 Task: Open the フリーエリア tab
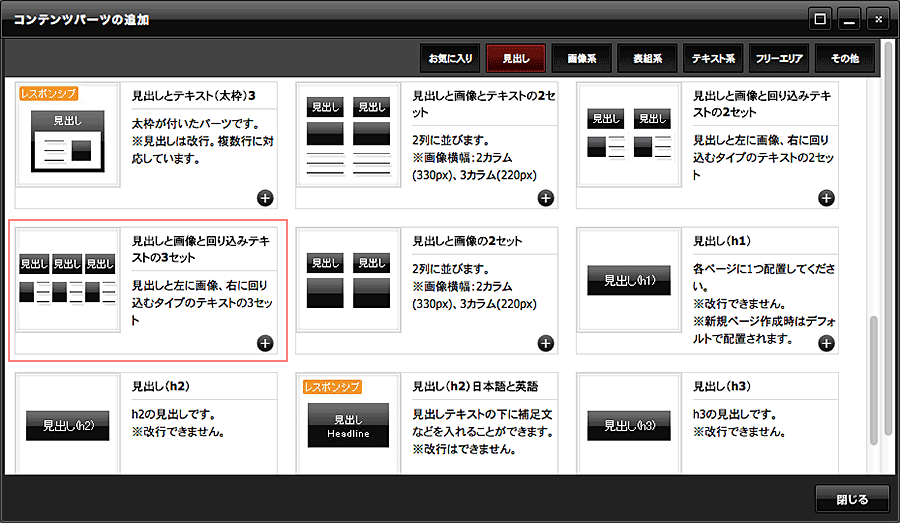point(779,58)
